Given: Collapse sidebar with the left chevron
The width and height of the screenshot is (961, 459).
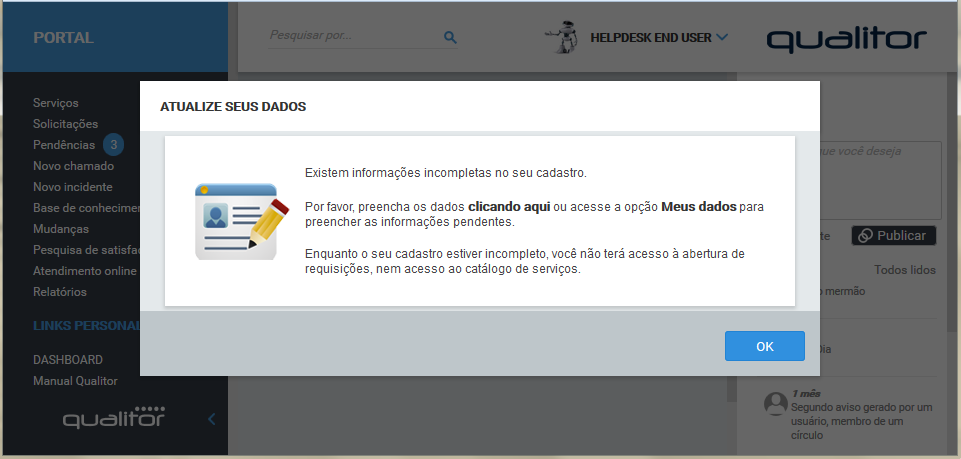Looking at the screenshot, I should click(211, 419).
